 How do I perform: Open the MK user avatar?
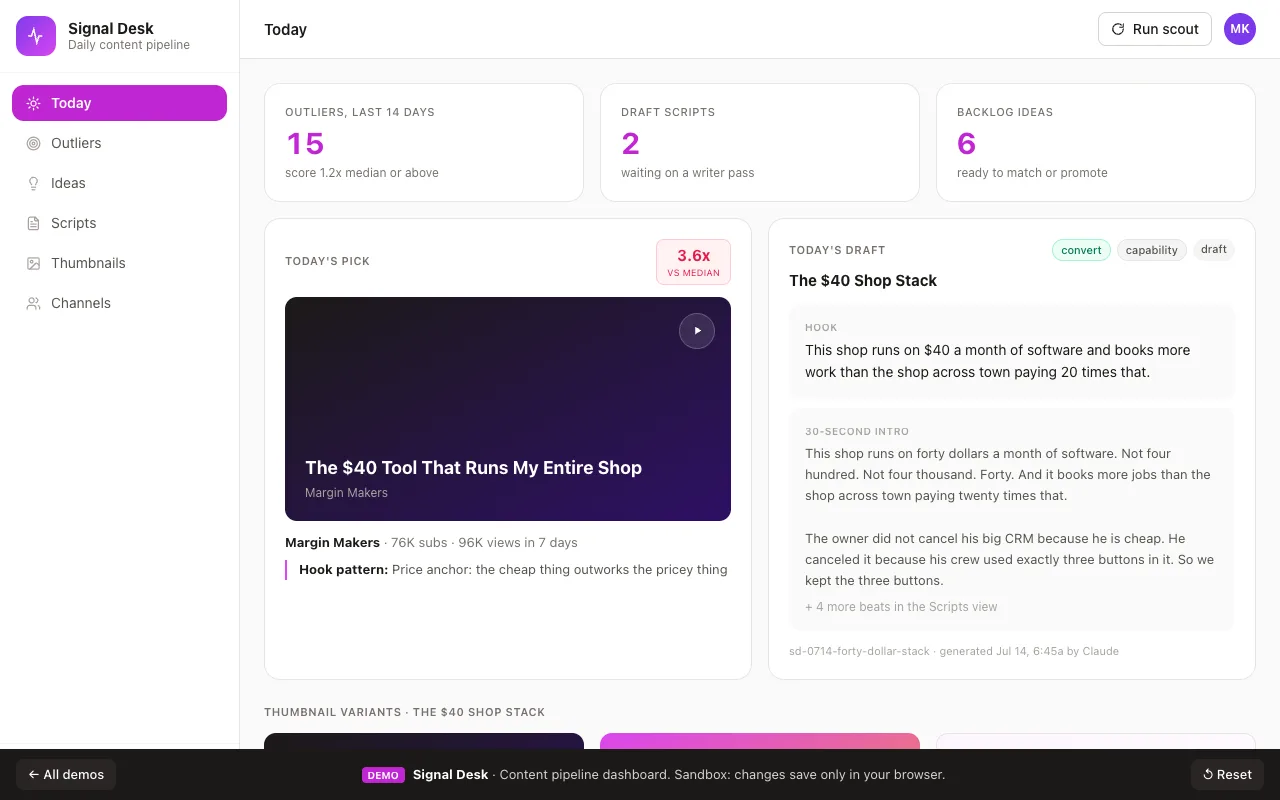pos(1240,29)
